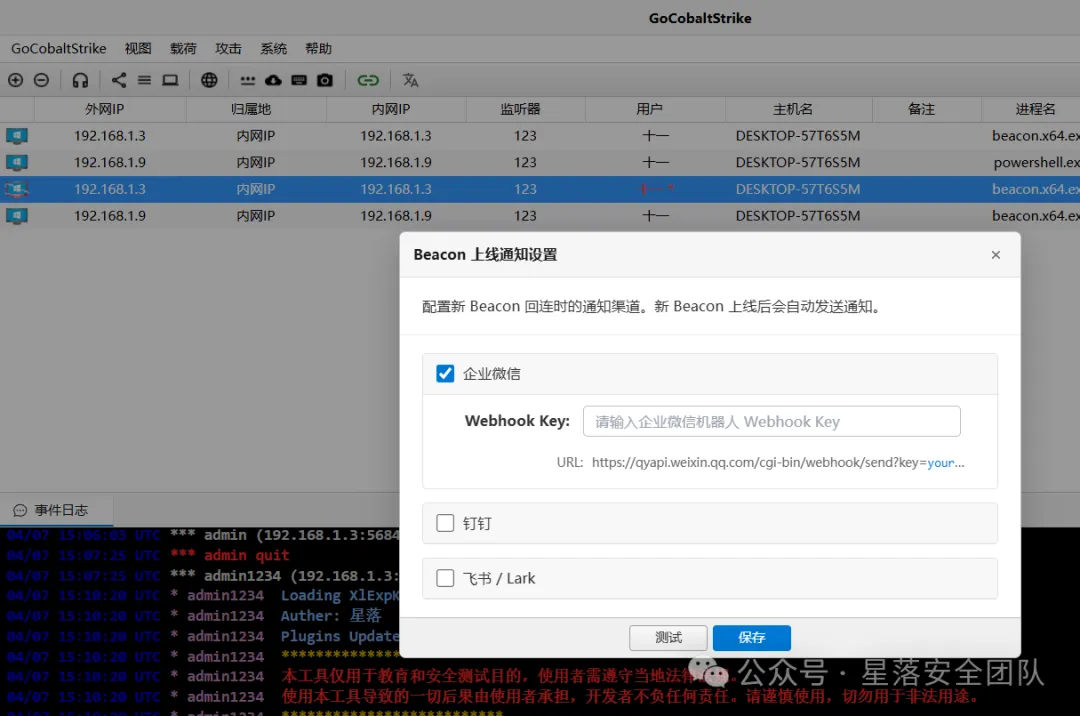Click the keyboard keystrokes icon
The image size is (1080, 716).
[299, 80]
